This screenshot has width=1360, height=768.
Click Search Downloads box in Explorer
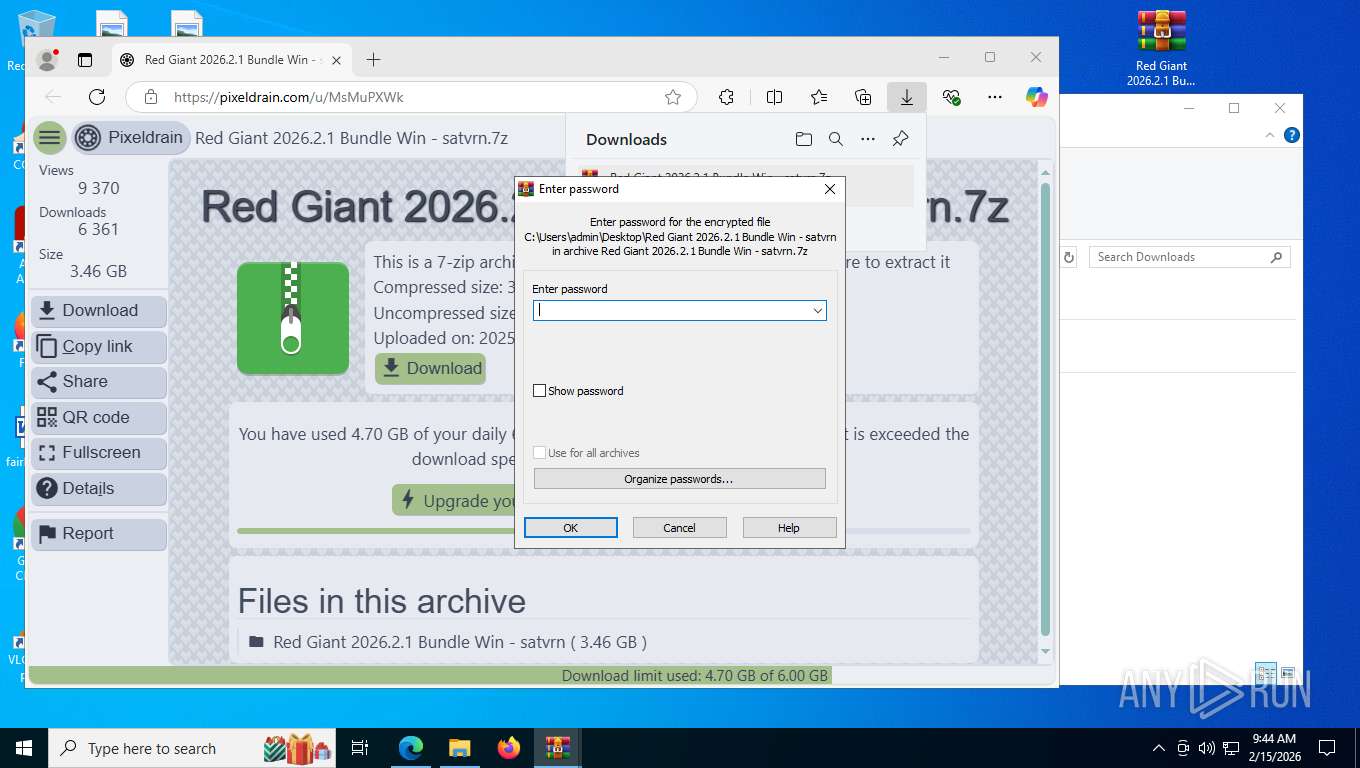coord(1189,257)
